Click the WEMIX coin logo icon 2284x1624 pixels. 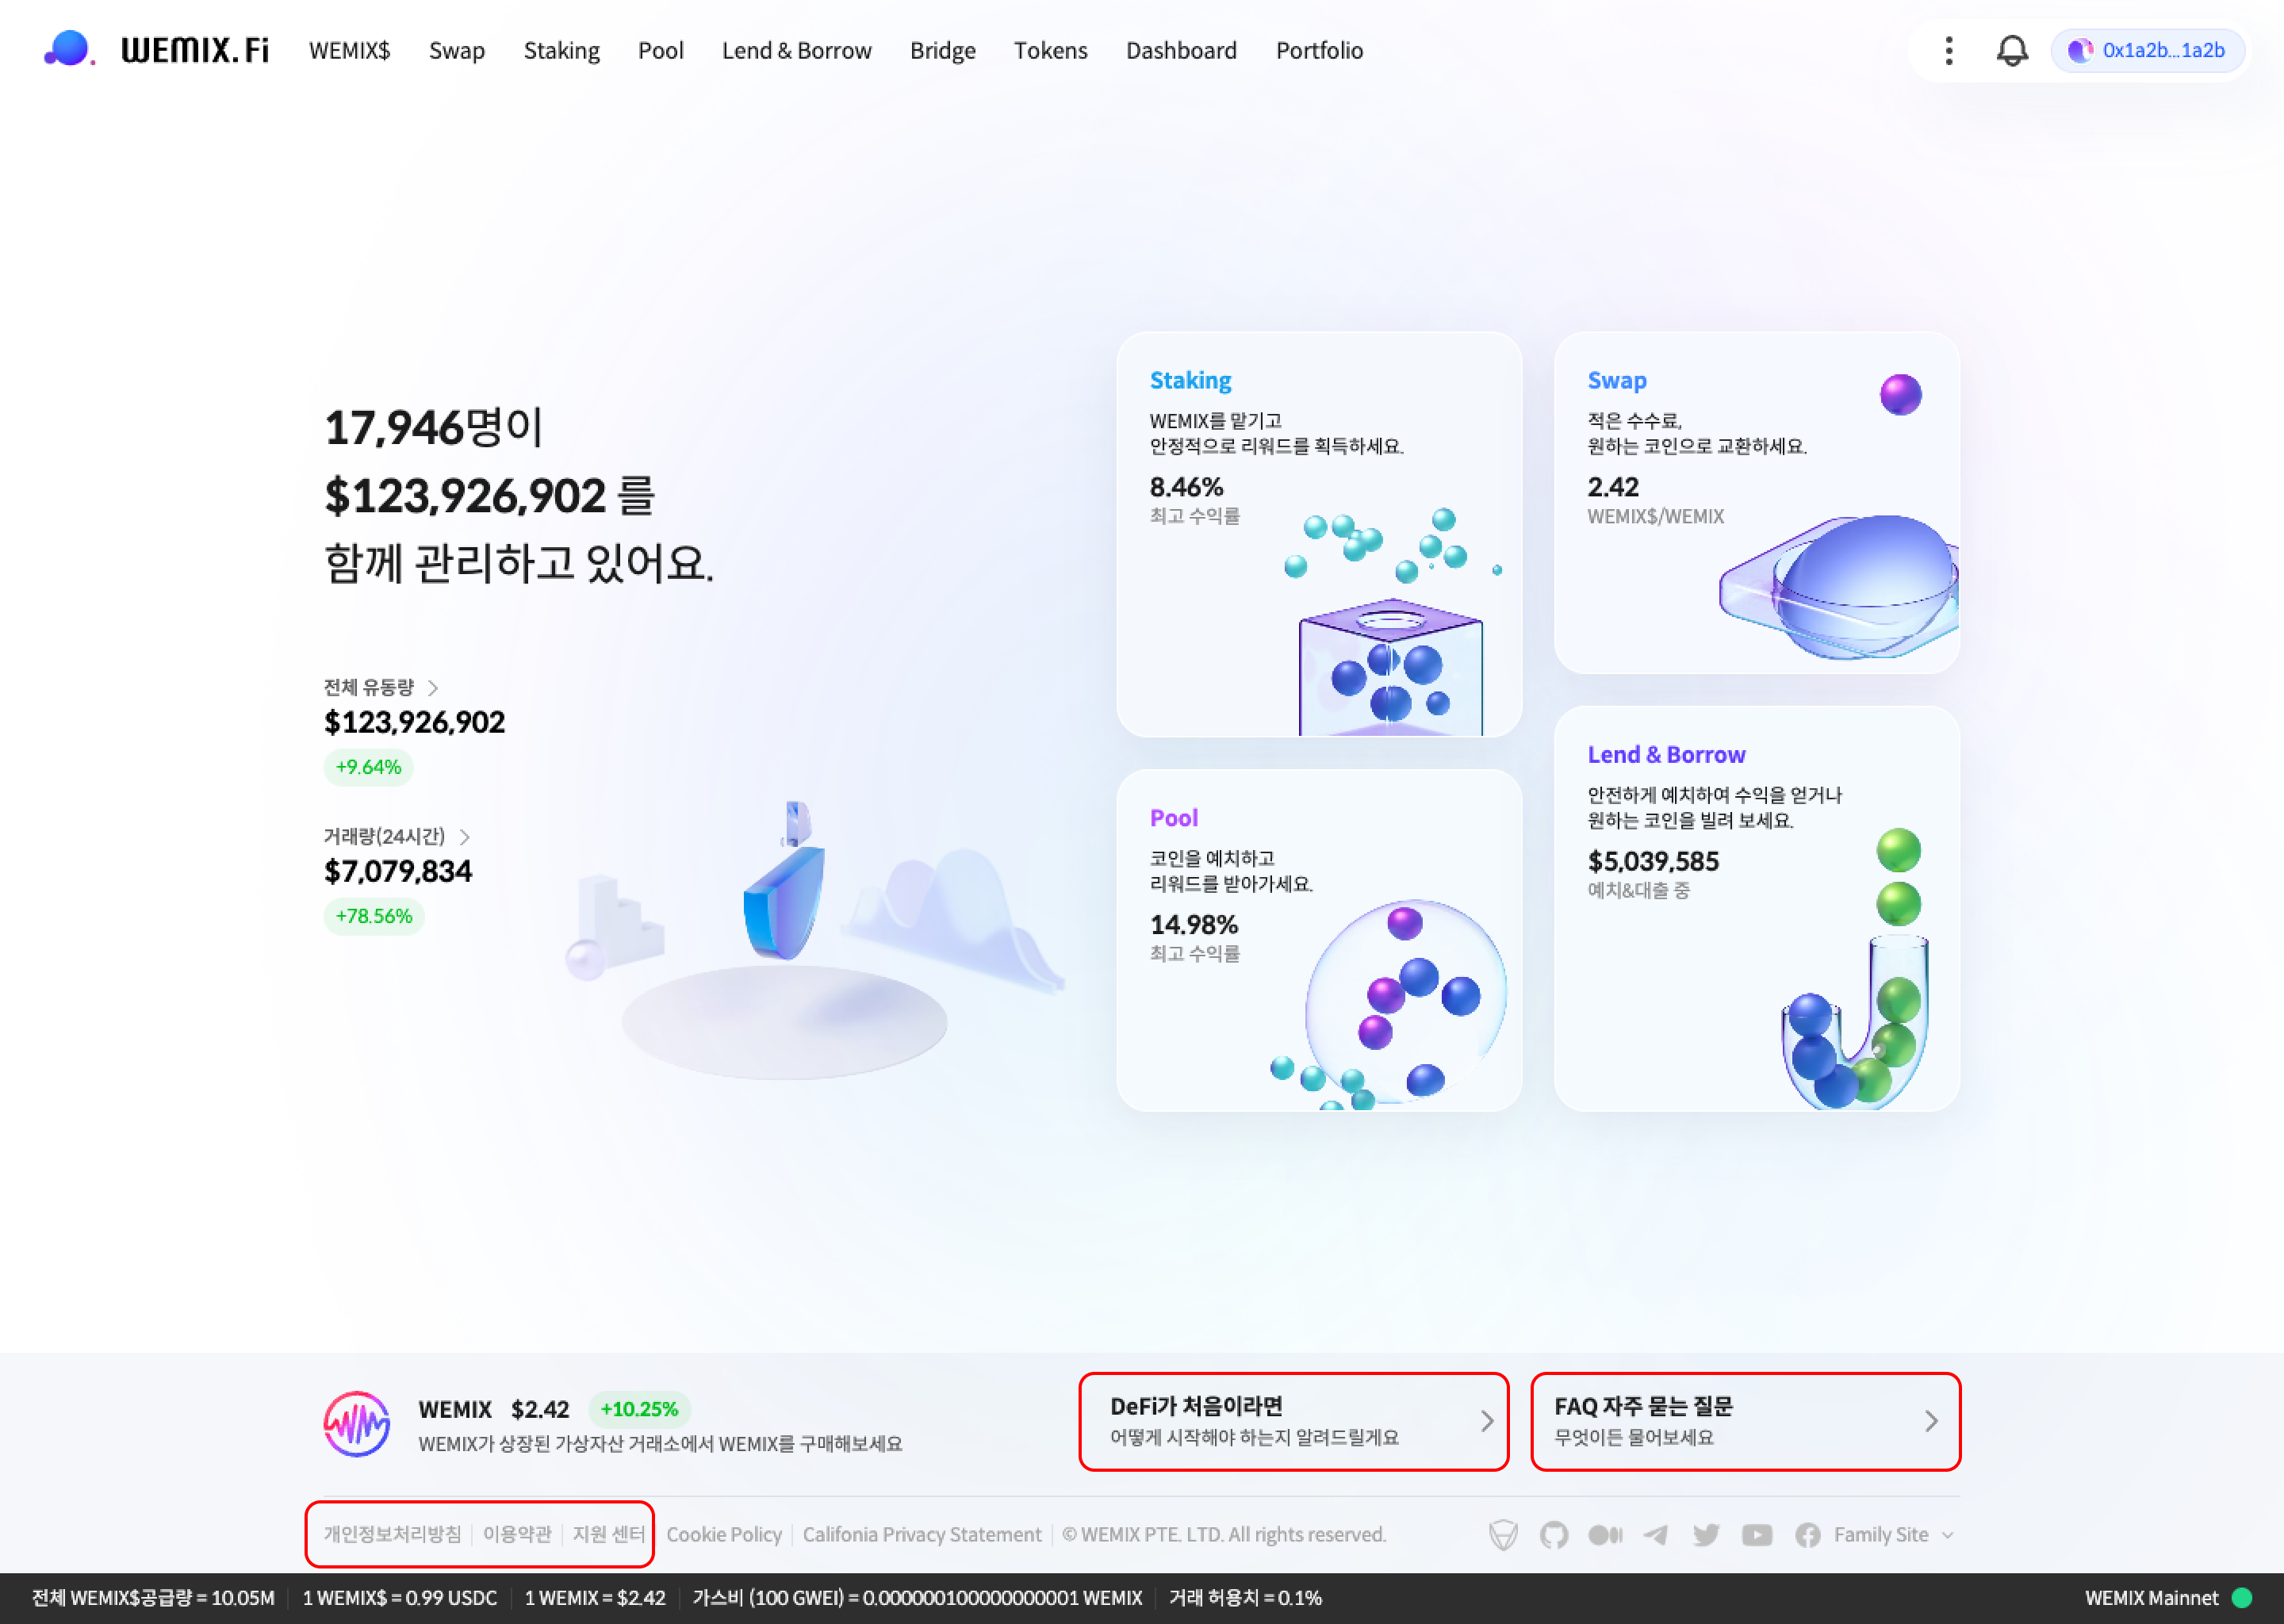pos(357,1423)
